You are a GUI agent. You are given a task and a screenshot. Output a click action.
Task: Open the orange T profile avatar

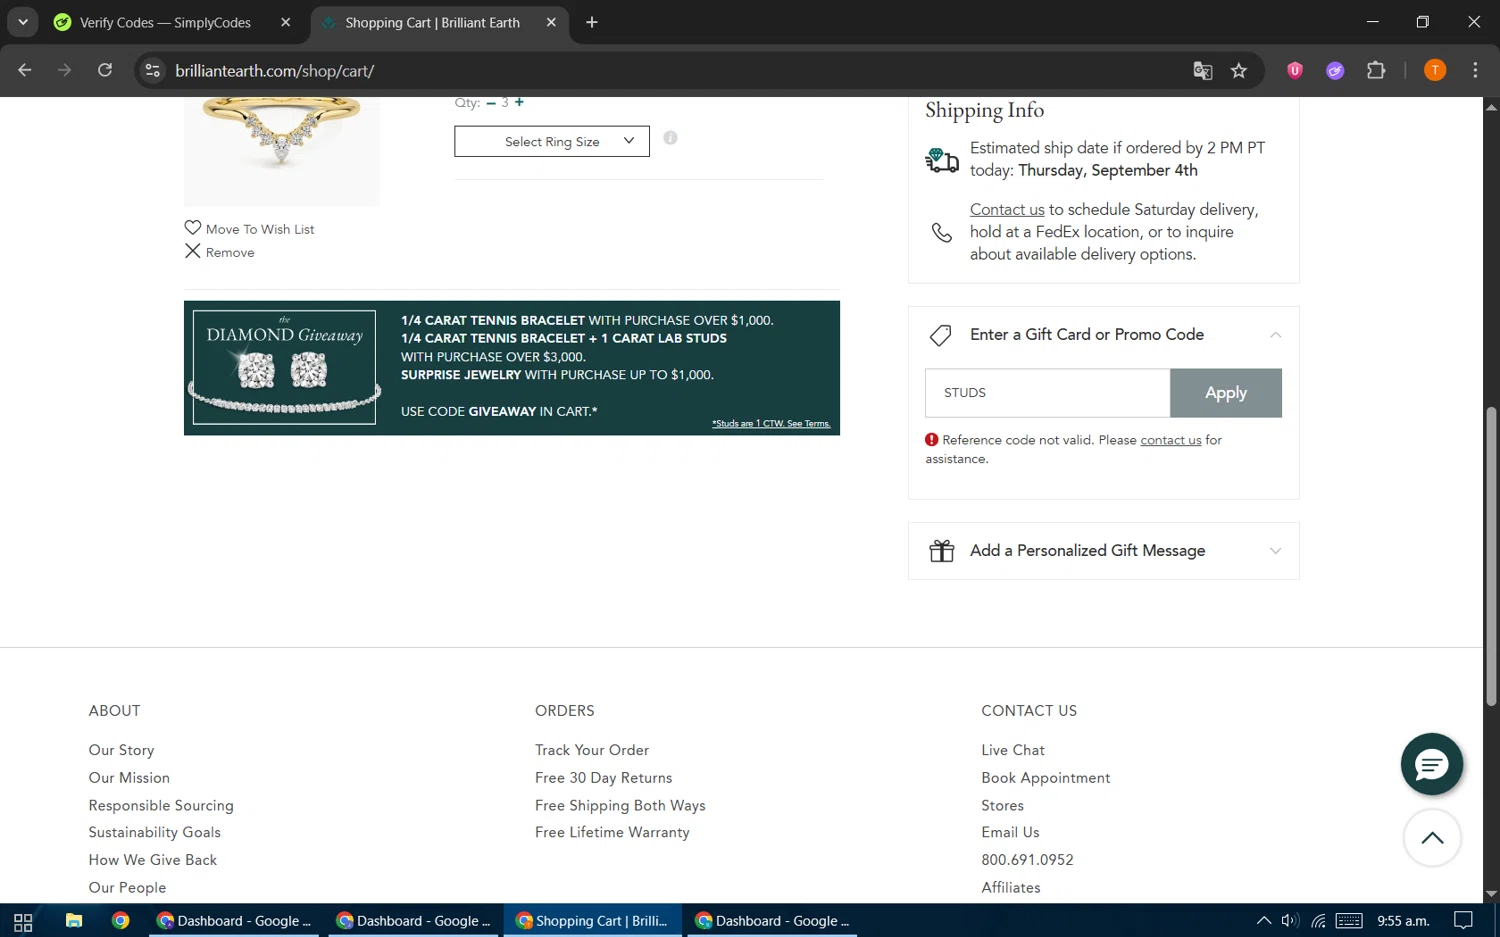(x=1435, y=70)
